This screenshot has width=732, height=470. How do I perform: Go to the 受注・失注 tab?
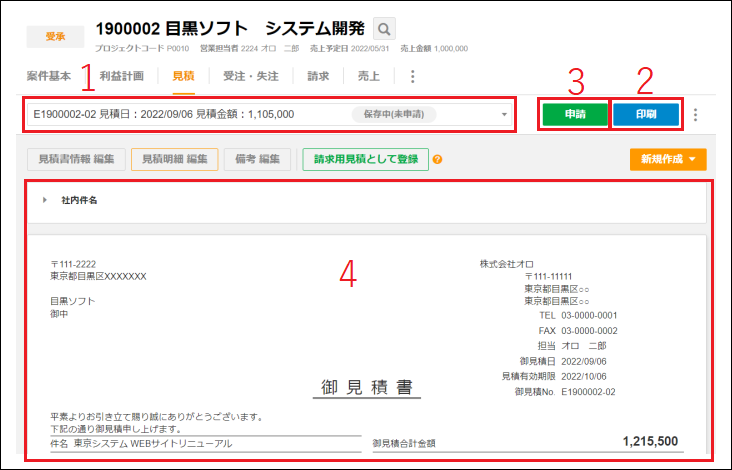coord(250,76)
